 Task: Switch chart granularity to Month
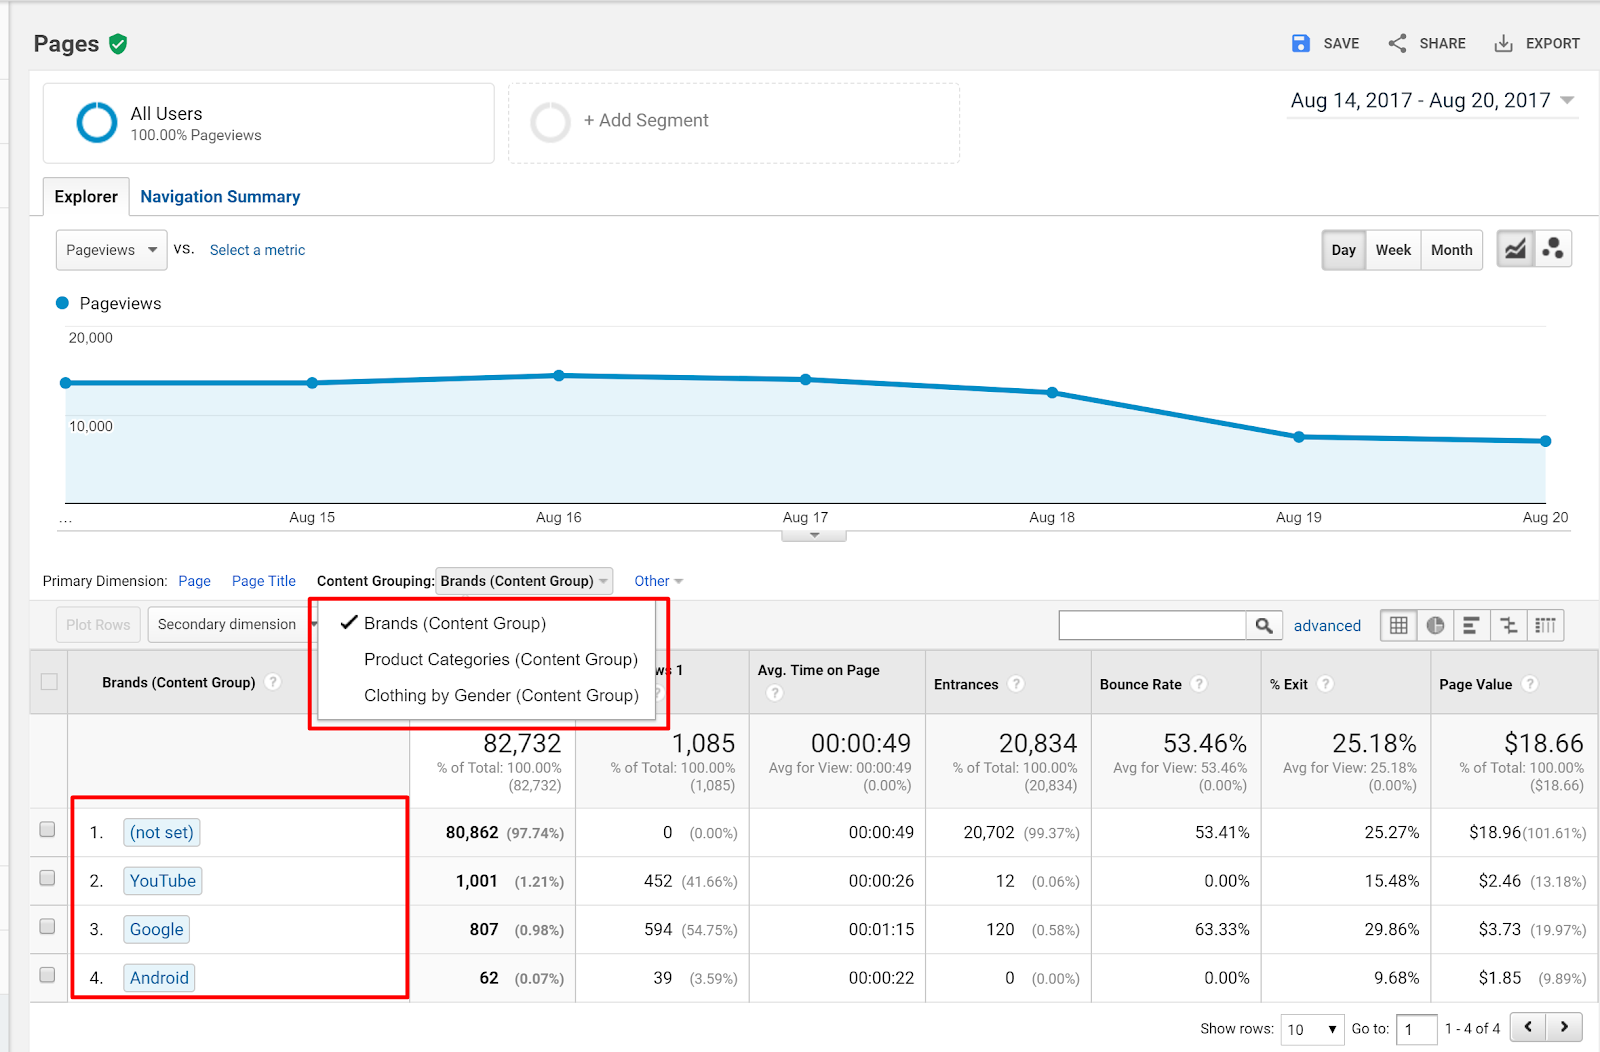(1451, 250)
